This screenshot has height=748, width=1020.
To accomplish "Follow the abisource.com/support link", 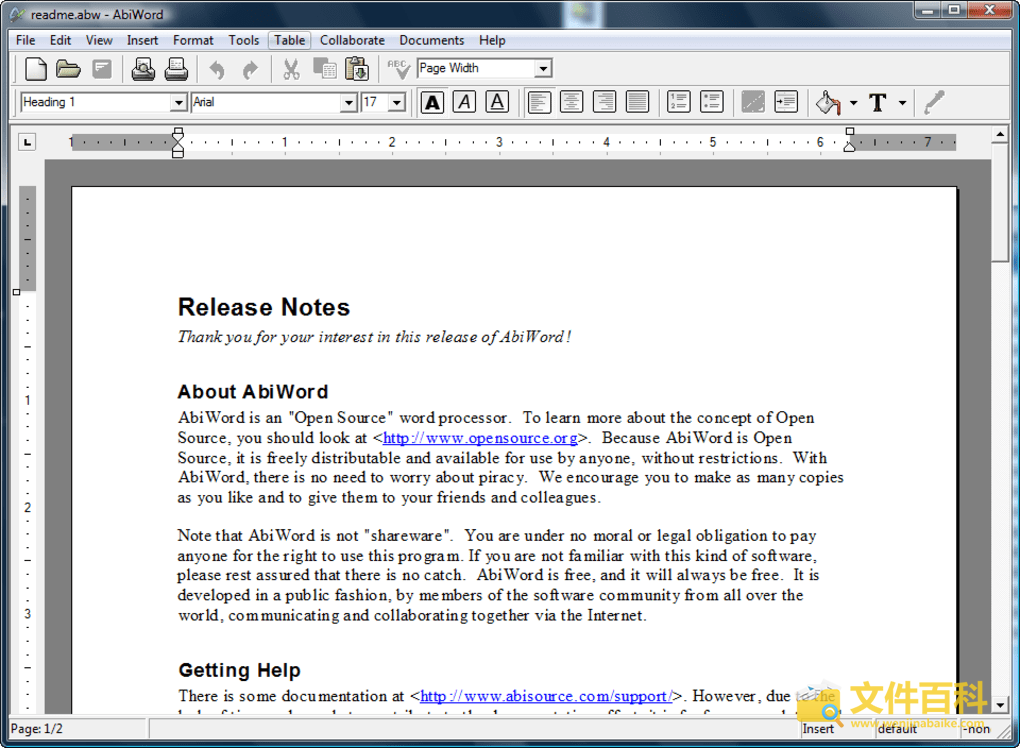I will click(546, 697).
